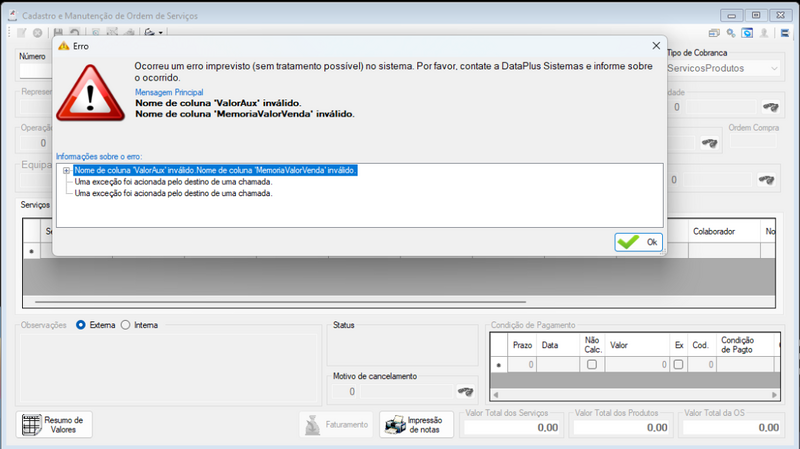The height and width of the screenshot is (449, 800).
Task: Click the Faturamento button
Action: [x=336, y=425]
